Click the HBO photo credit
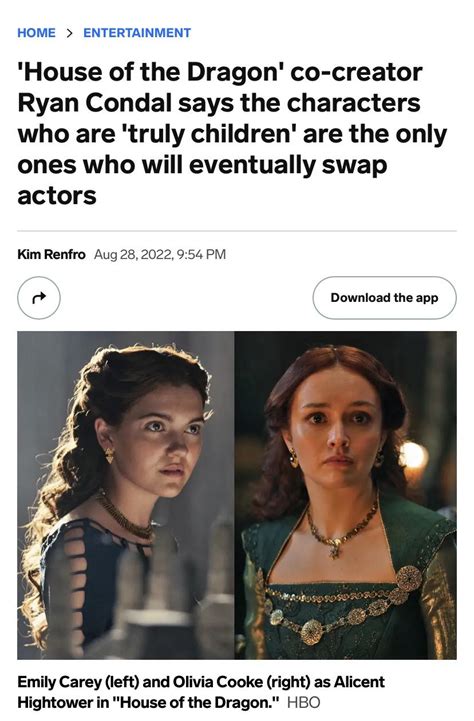 click(x=303, y=703)
